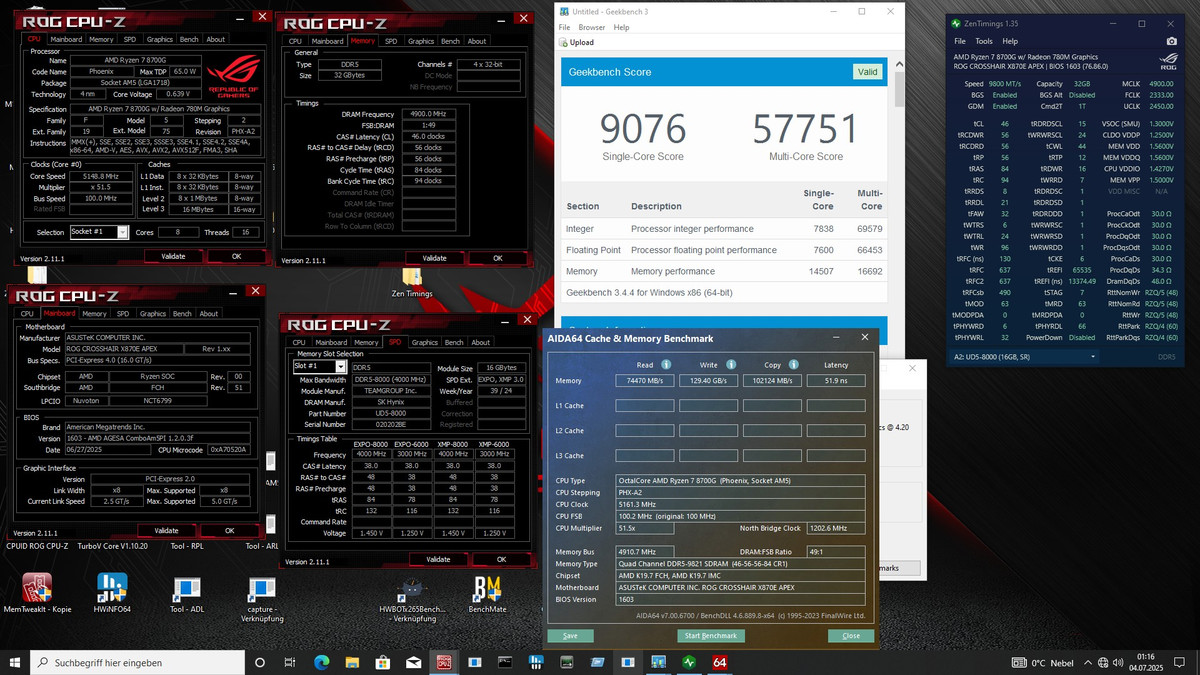The height and width of the screenshot is (675, 1200).
Task: Open Microsoft Store from the taskbar
Action: (382, 662)
